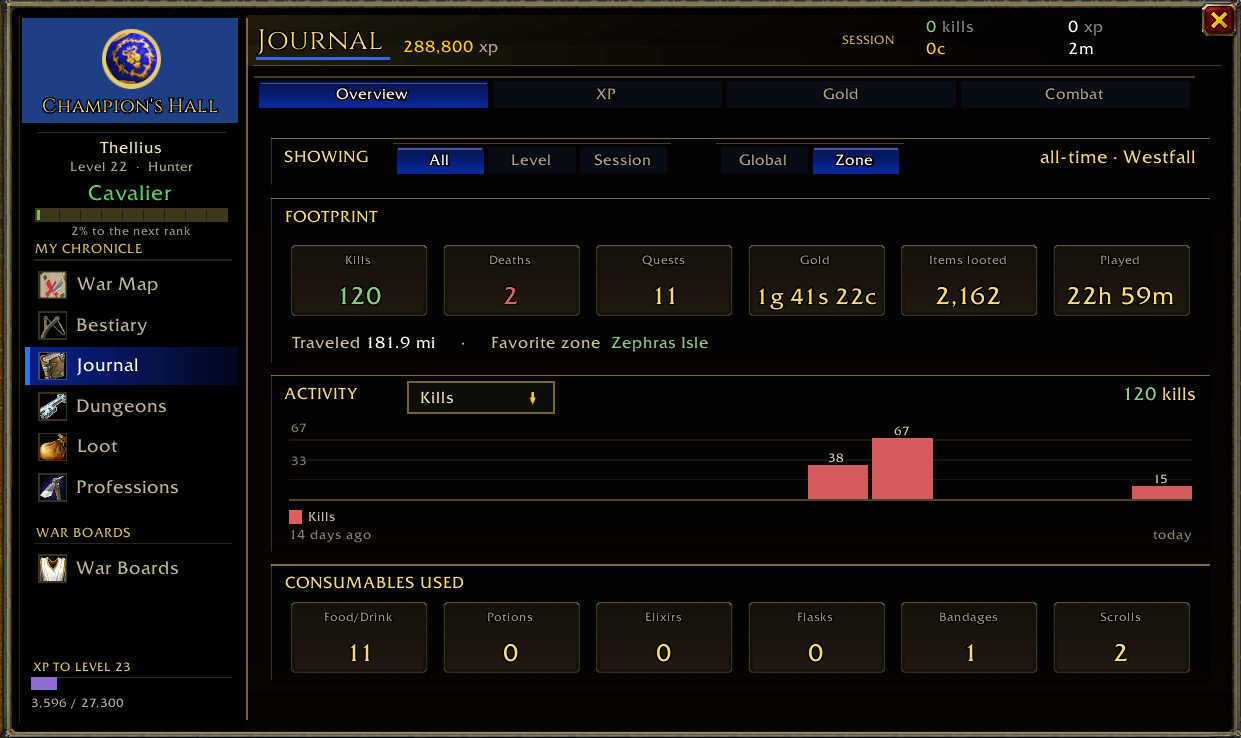Click the chart bar labeled 15

tap(1162, 493)
